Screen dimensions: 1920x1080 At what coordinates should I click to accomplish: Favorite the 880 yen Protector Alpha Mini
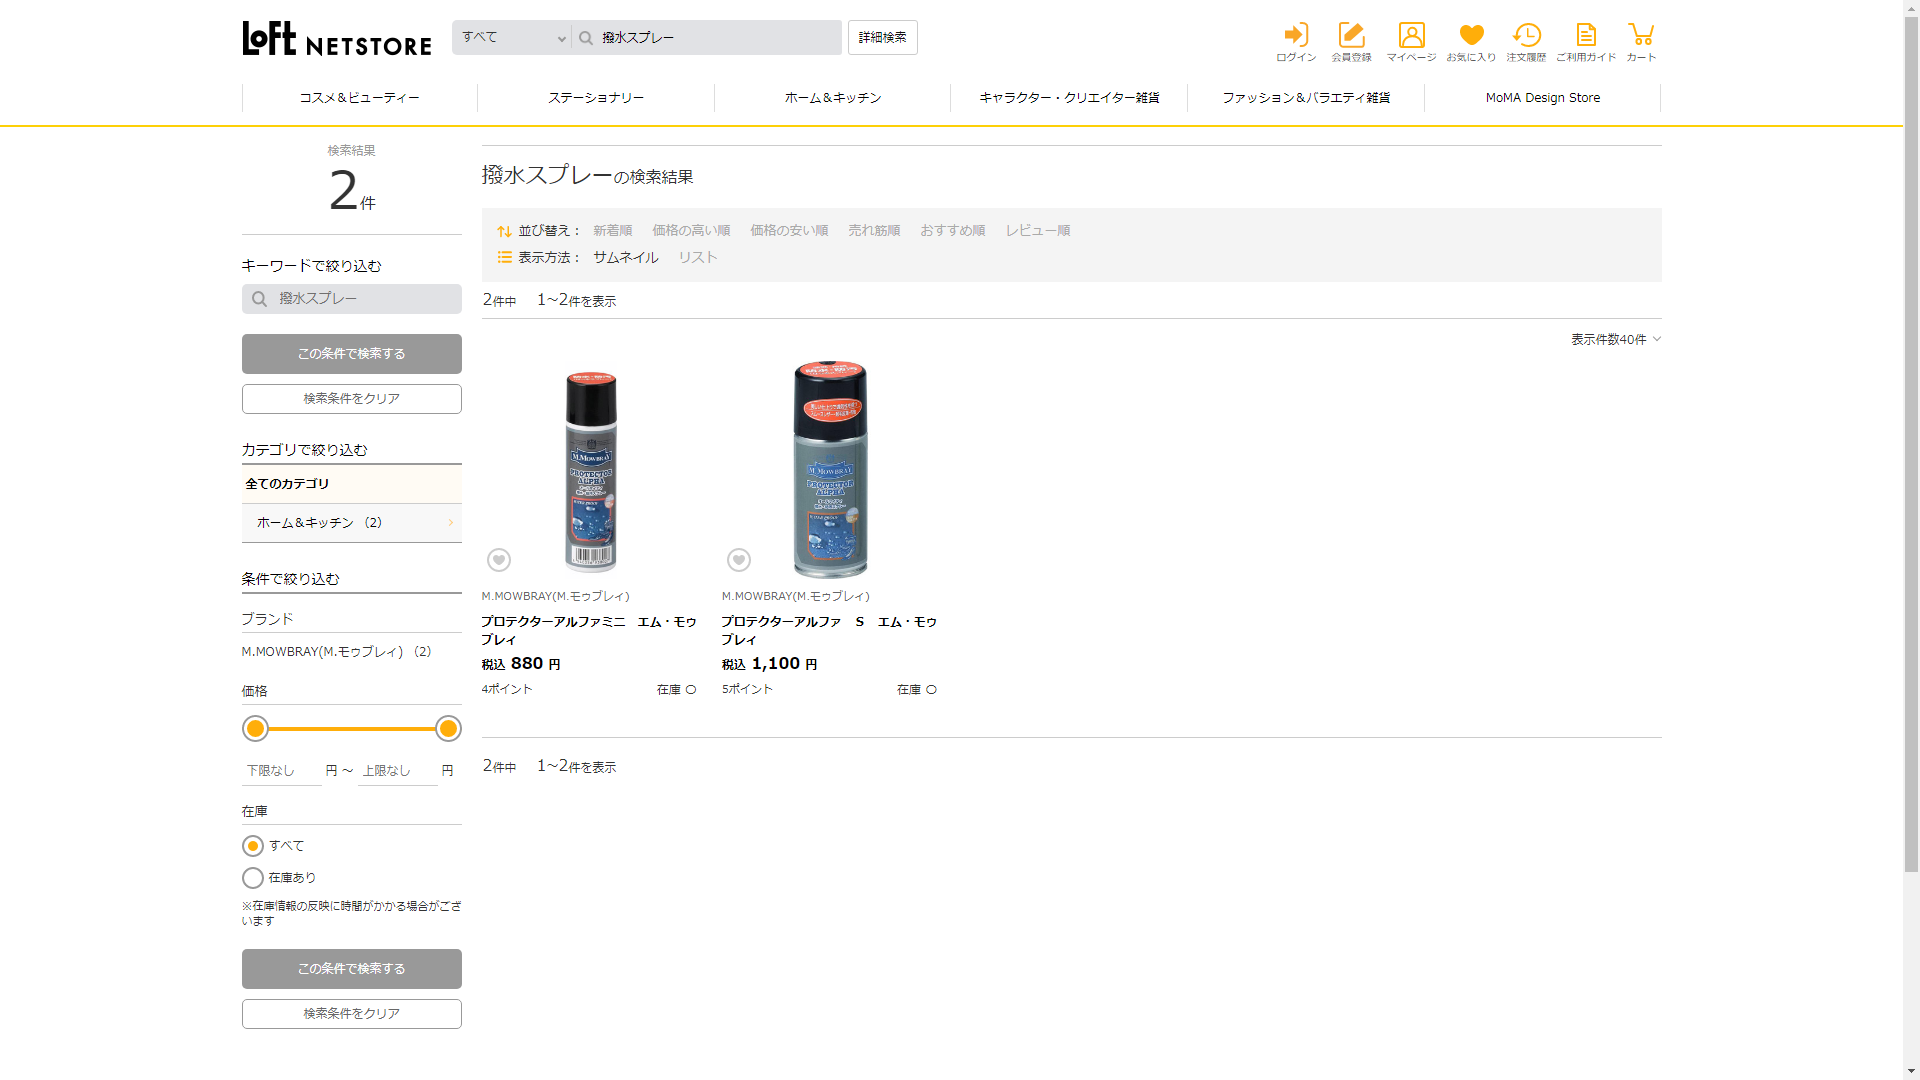(x=499, y=560)
